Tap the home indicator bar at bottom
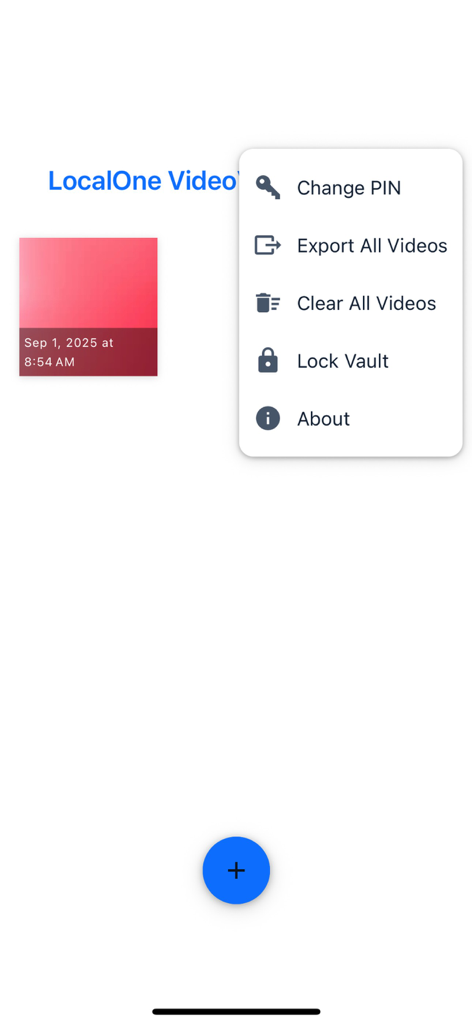Image resolution: width=472 pixels, height=1024 pixels. click(x=236, y=1012)
